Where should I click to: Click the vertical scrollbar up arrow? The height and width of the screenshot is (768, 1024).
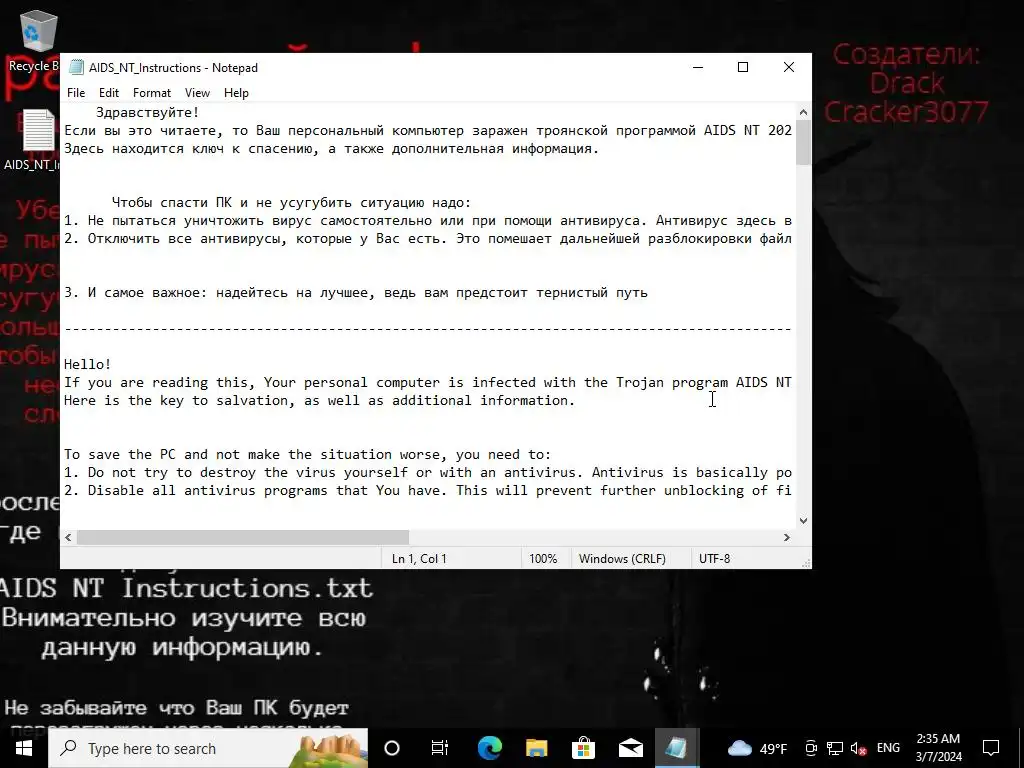click(803, 112)
